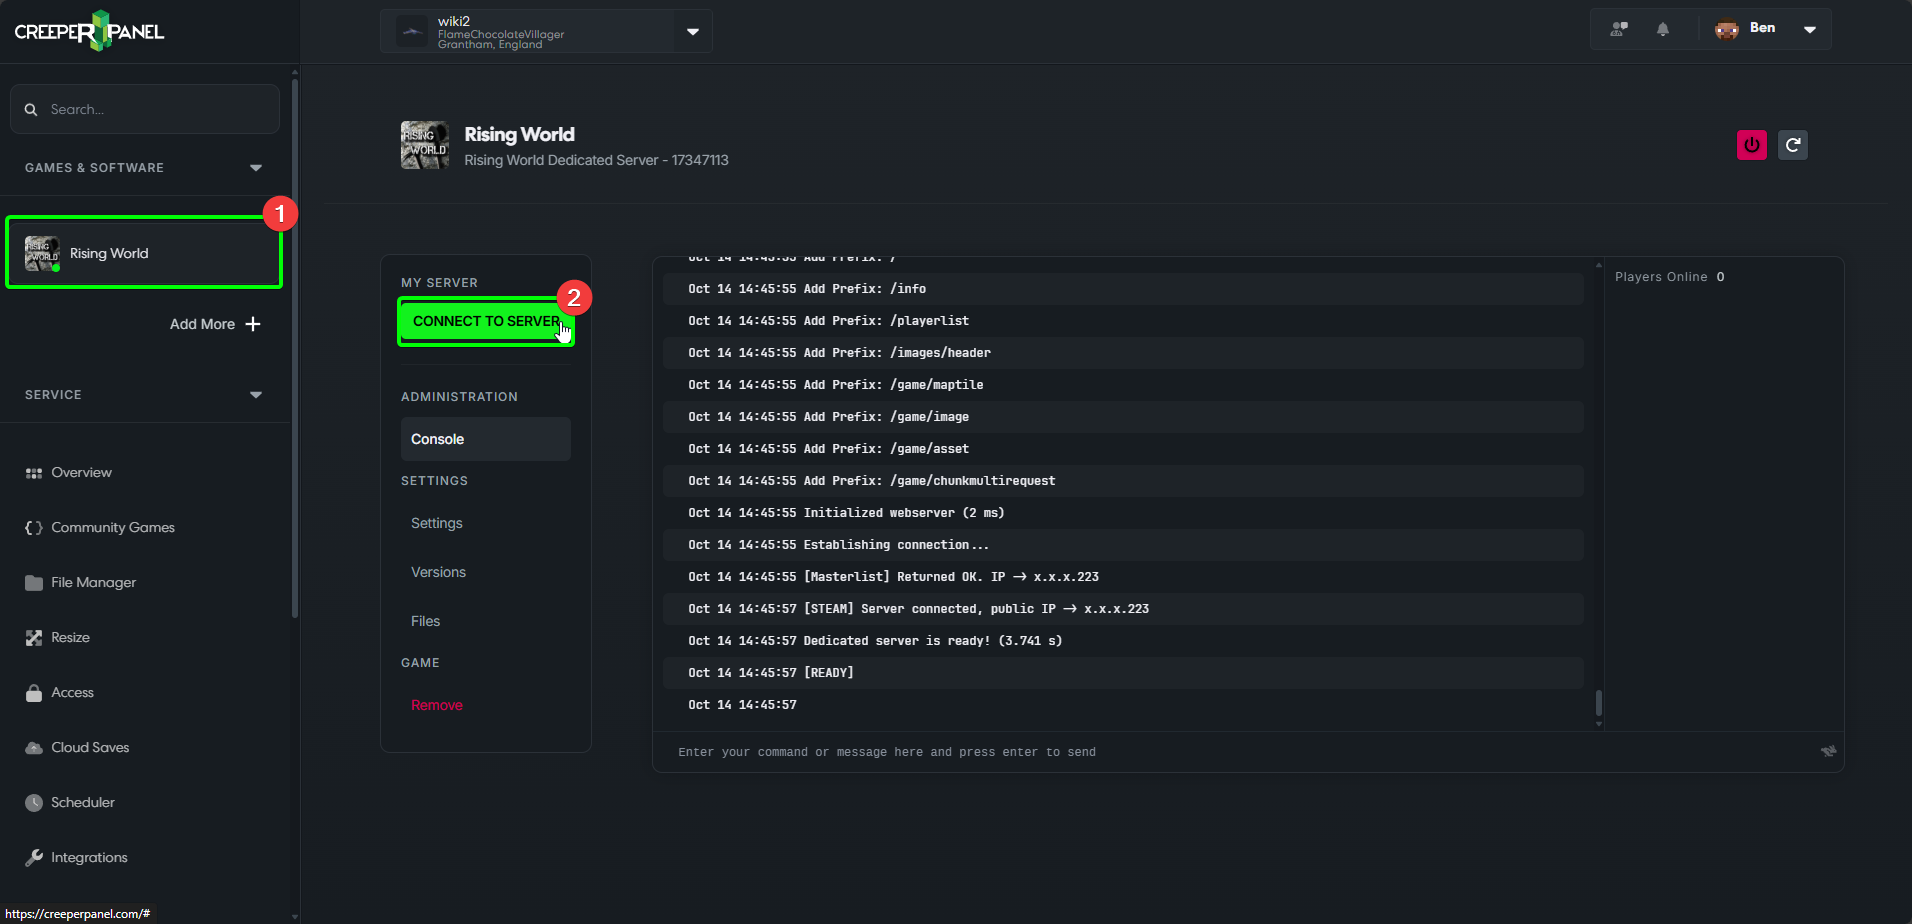Click the users icon in top bar
The height and width of the screenshot is (924, 1912).
1618,29
